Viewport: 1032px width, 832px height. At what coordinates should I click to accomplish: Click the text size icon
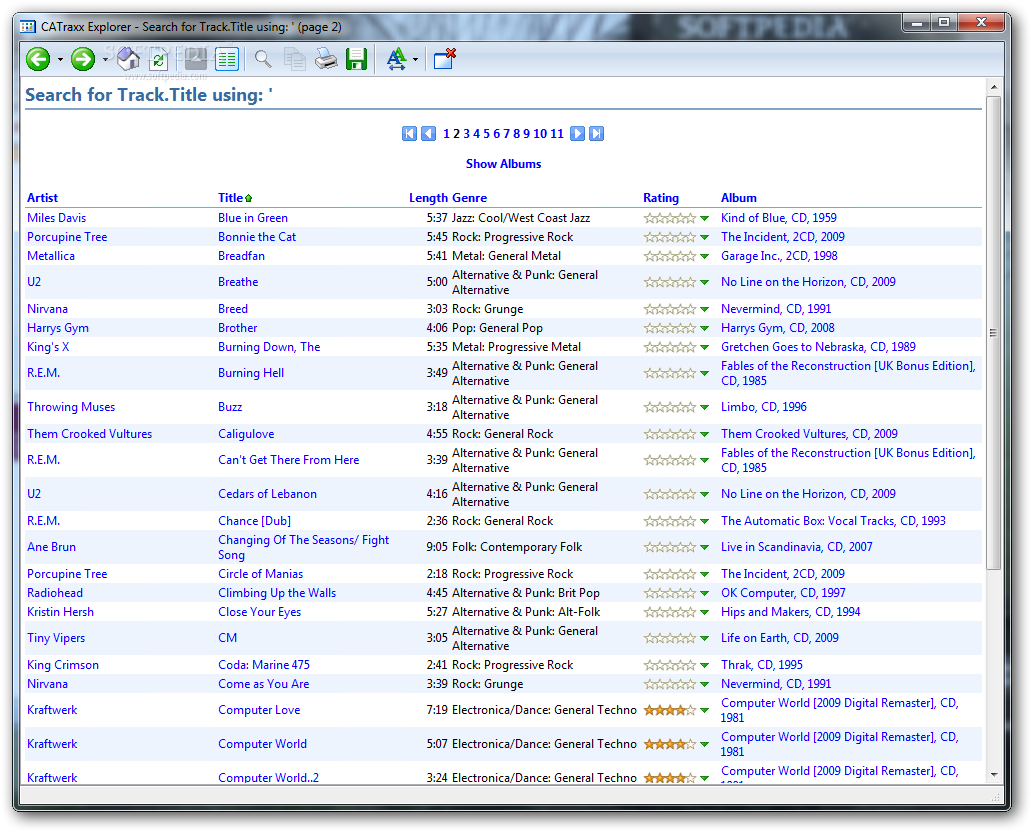(x=396, y=59)
